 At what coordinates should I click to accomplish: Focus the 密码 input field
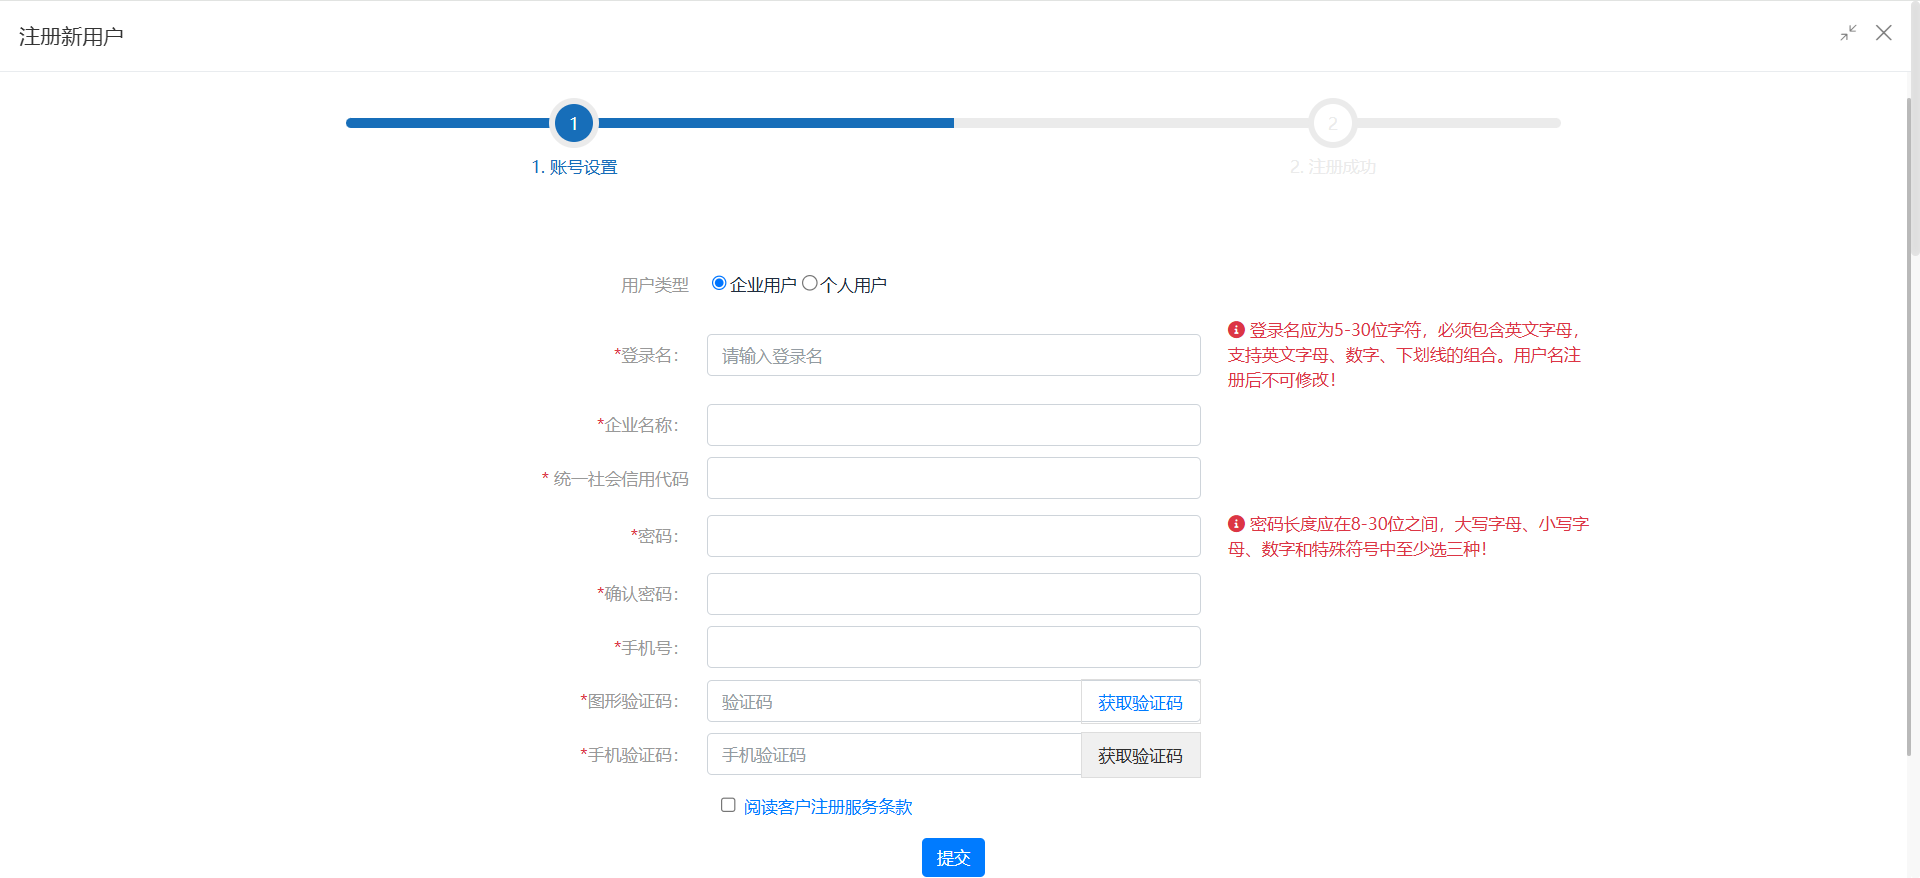pos(954,536)
